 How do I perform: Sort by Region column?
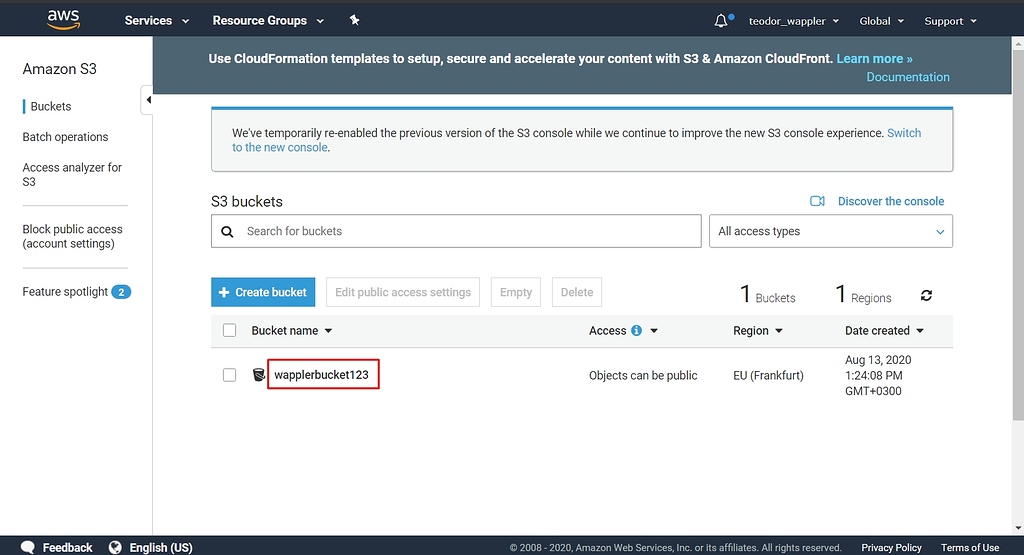tap(758, 330)
